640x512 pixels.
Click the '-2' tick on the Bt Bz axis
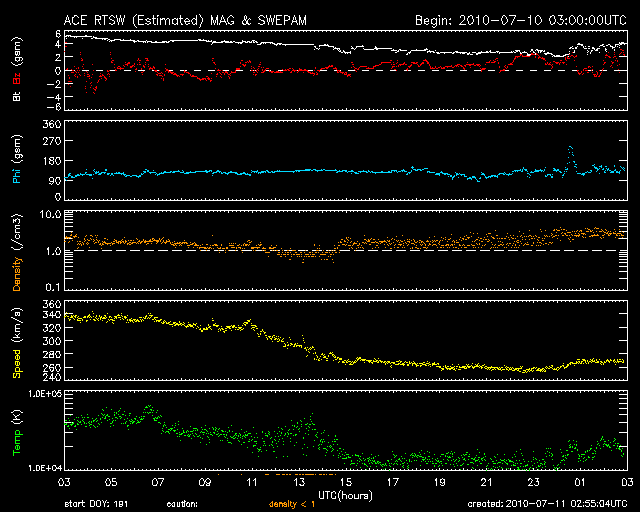[54, 84]
